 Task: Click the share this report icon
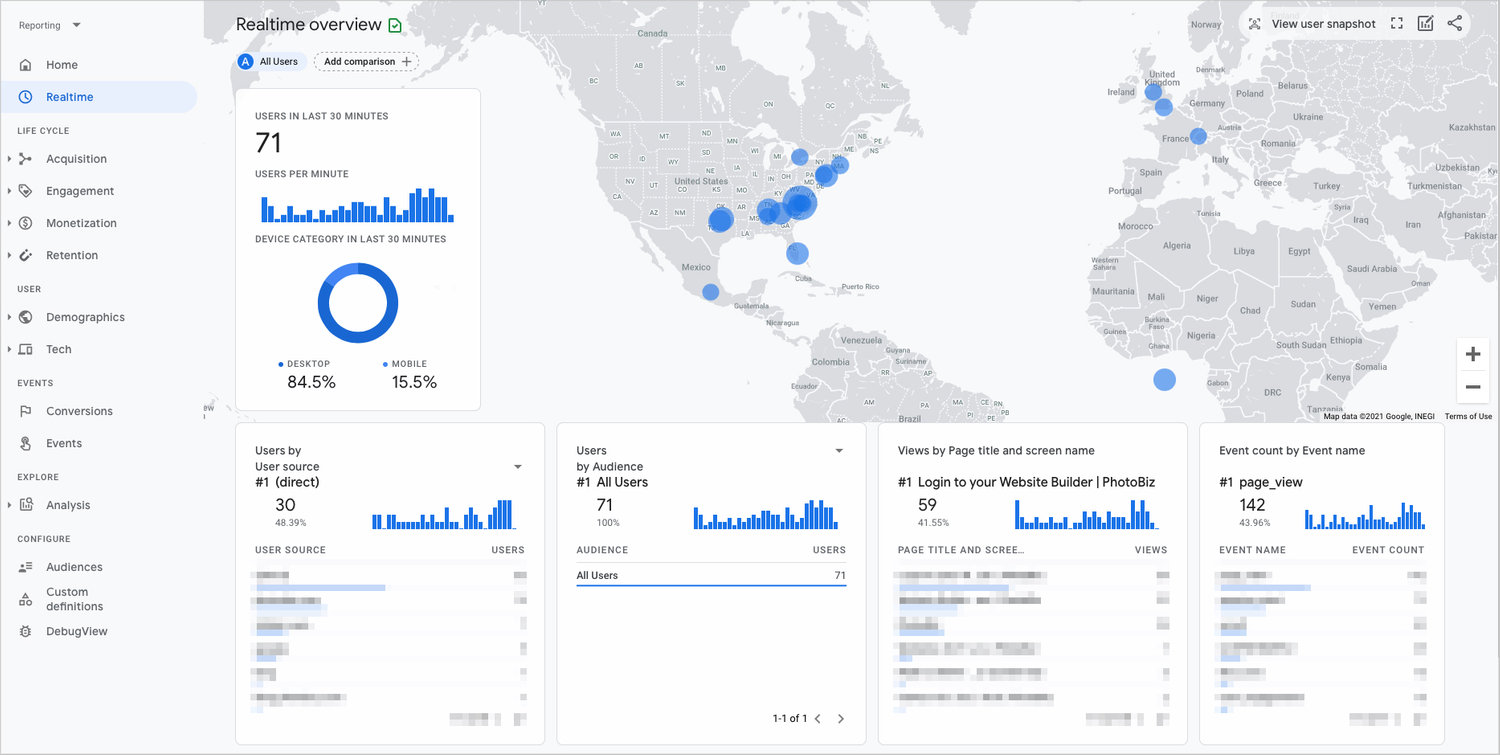click(1455, 22)
